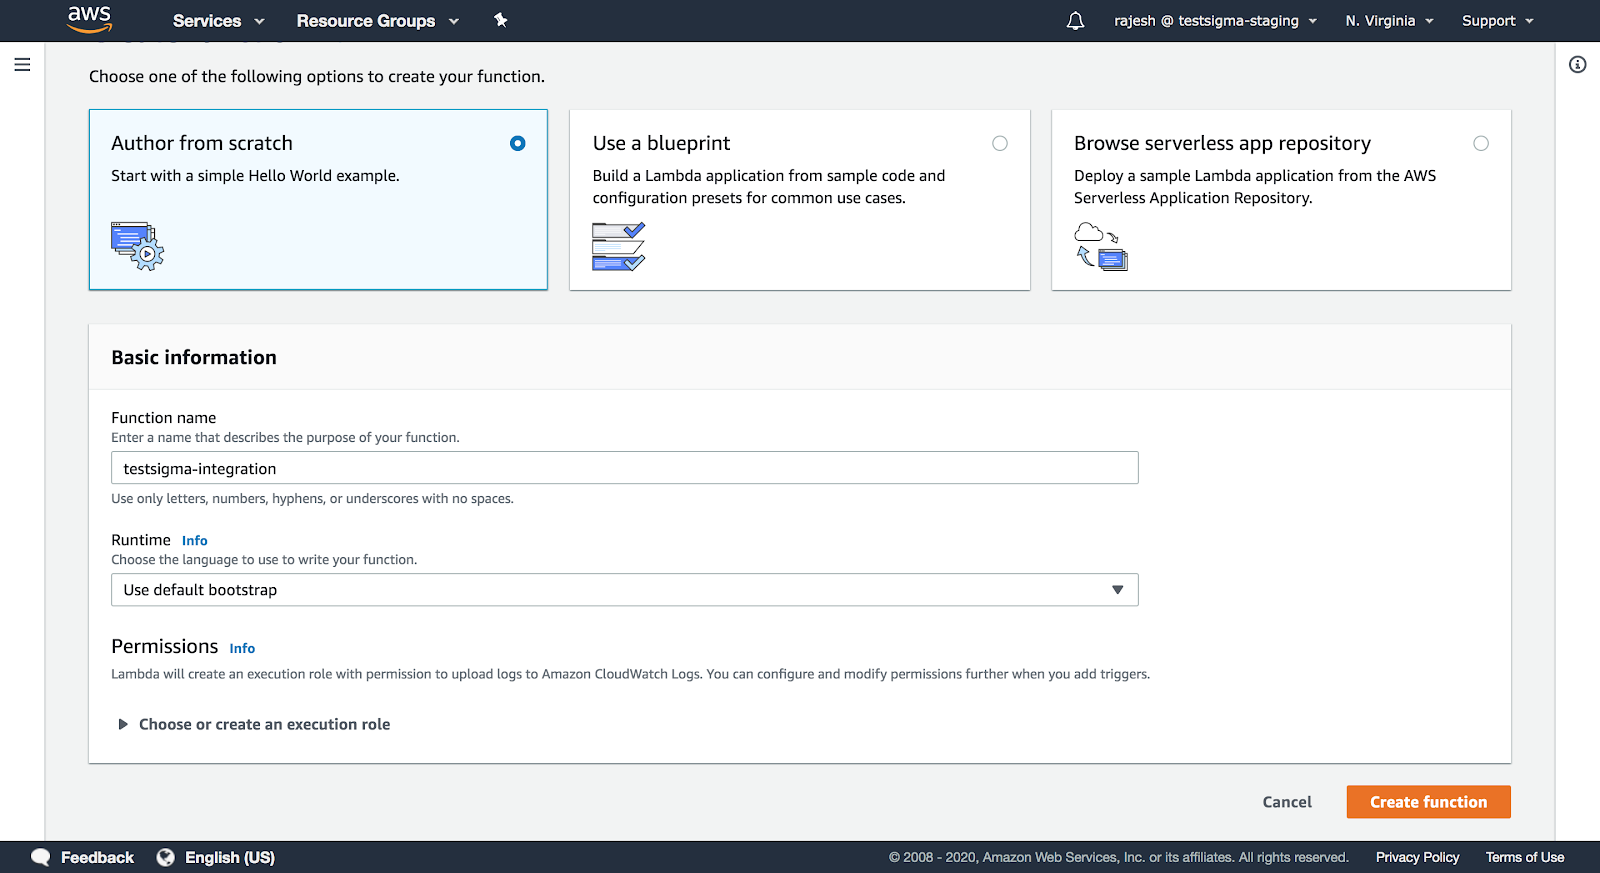Select the Use a blueprint radio button
This screenshot has height=873, width=1600.
1000,143
